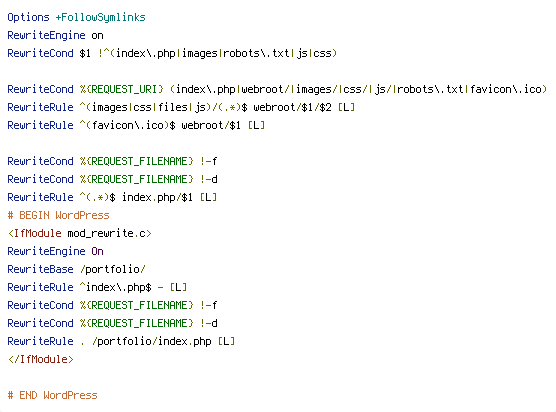Click the first REQUEST_FILENAME !-f condition
Viewport: 556px width, 412px height.
112,161
